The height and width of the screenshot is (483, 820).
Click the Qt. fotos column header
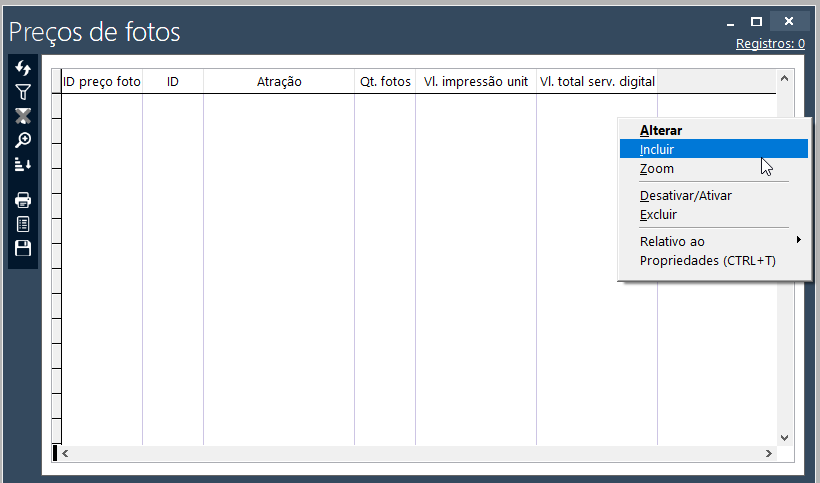tap(385, 82)
